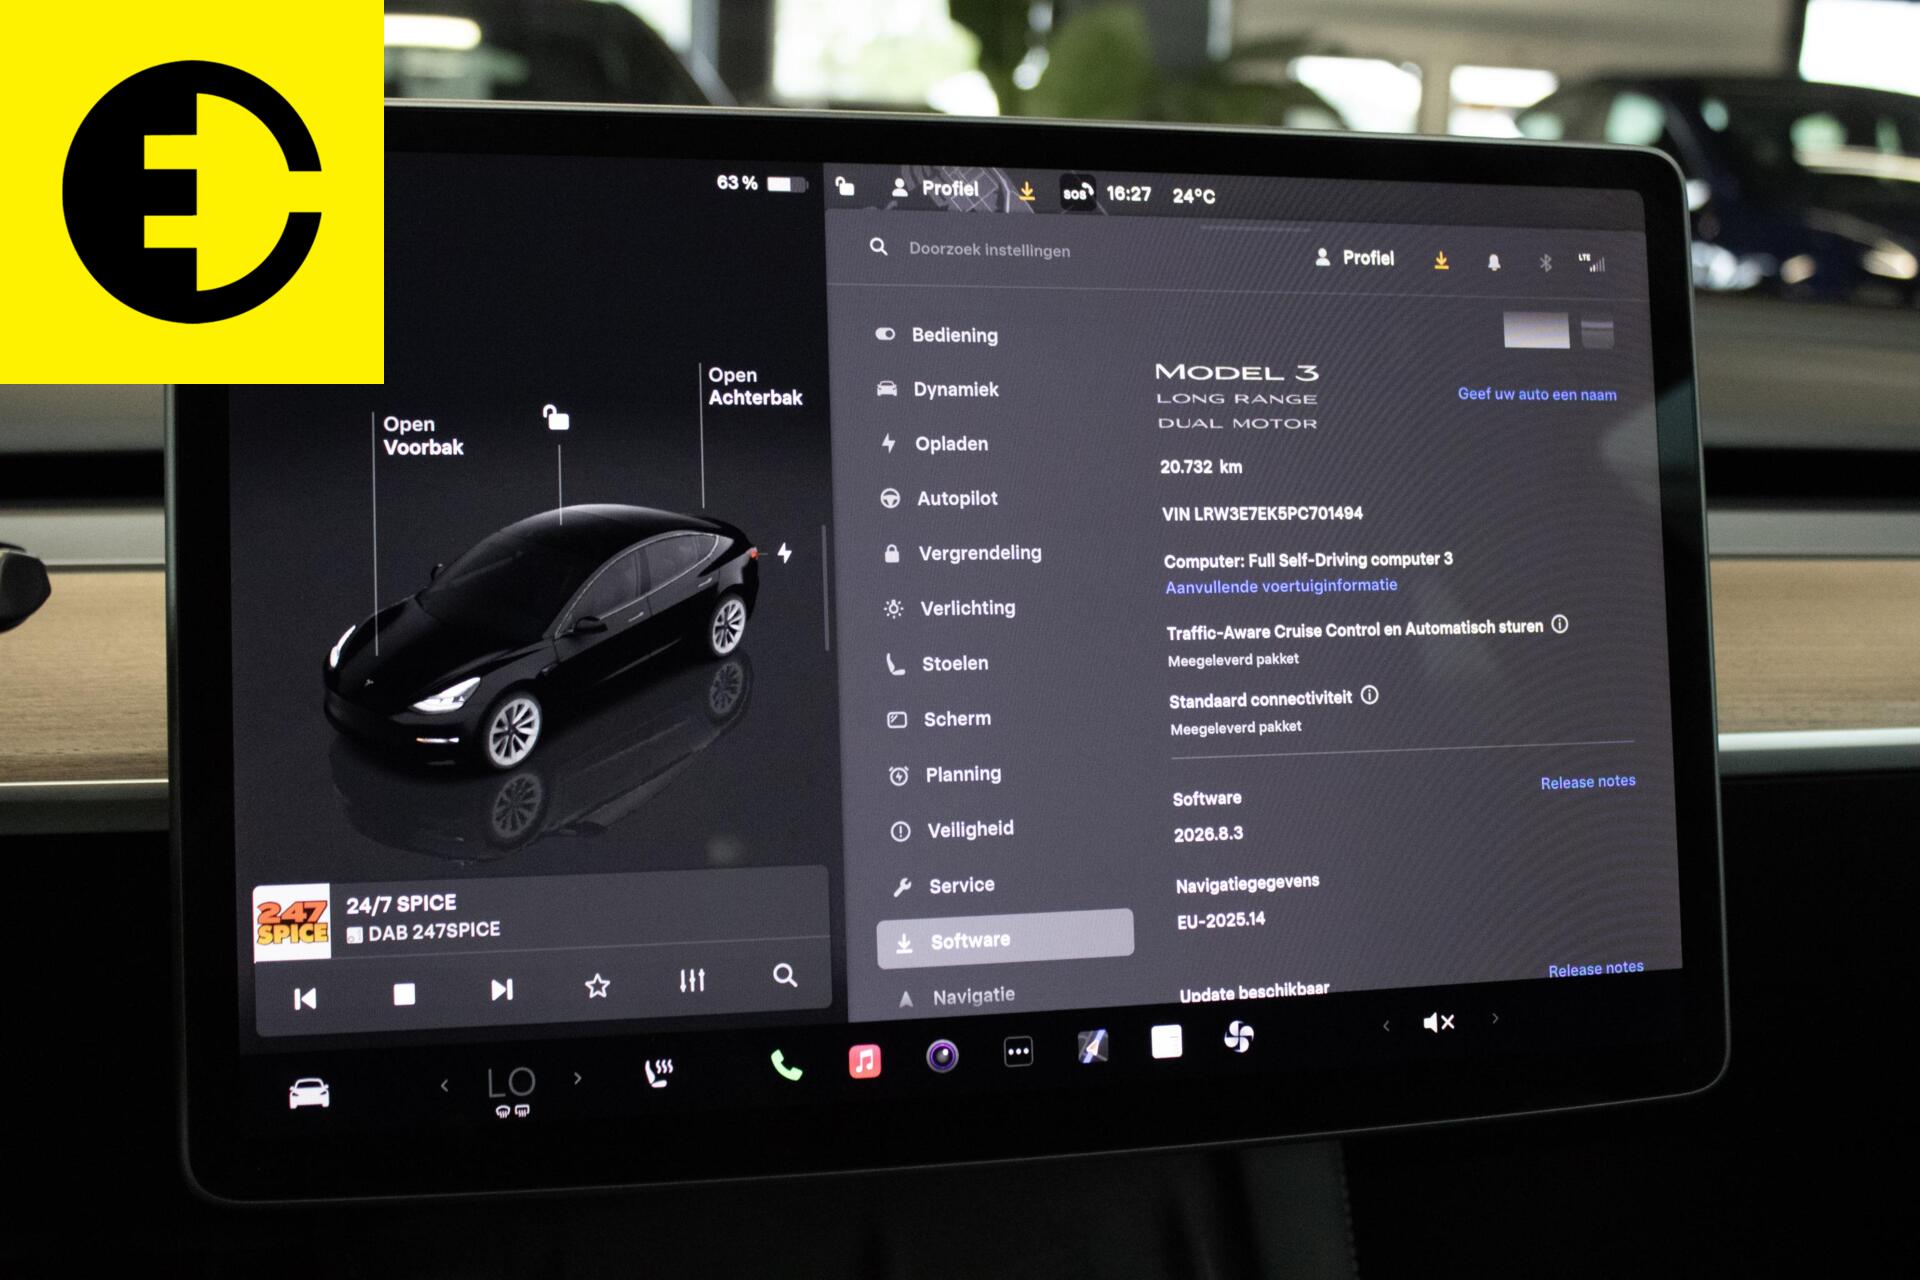The image size is (1920, 1280).
Task: Open audio equalizer settings icon
Action: pyautogui.click(x=692, y=980)
